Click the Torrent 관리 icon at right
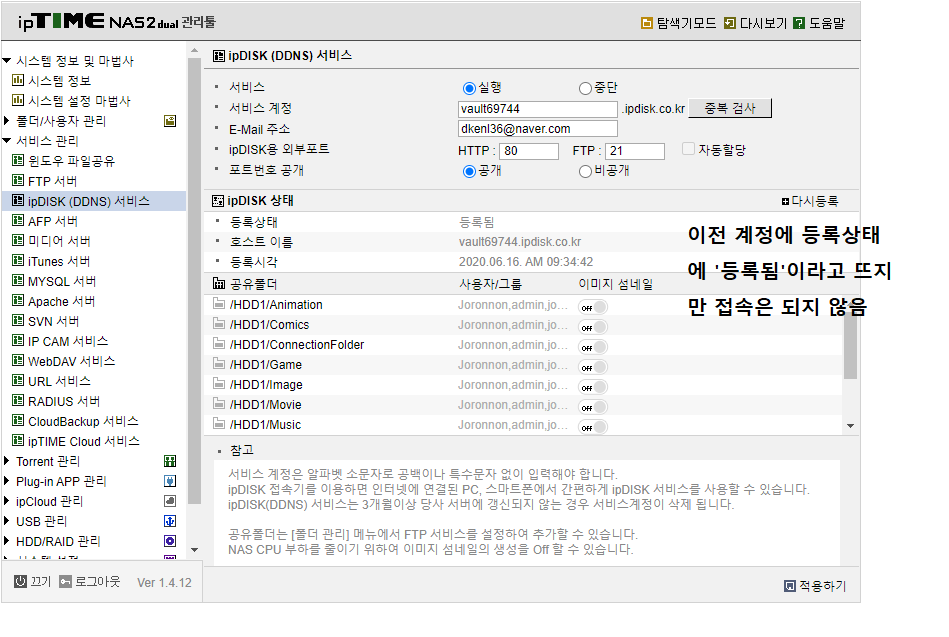 (x=170, y=461)
